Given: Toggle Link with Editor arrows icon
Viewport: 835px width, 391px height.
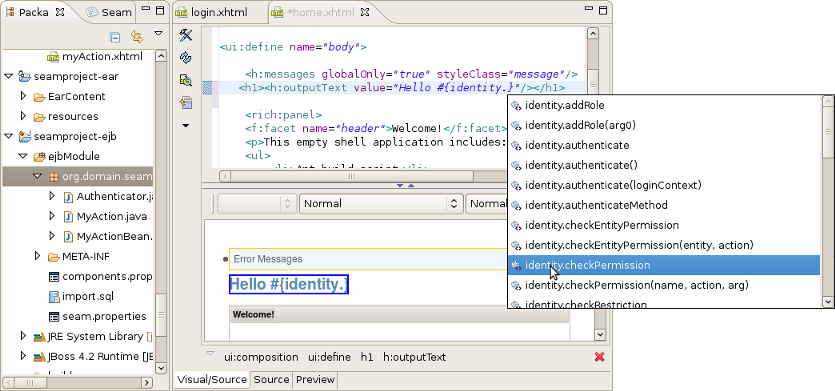Looking at the screenshot, I should pos(137,37).
